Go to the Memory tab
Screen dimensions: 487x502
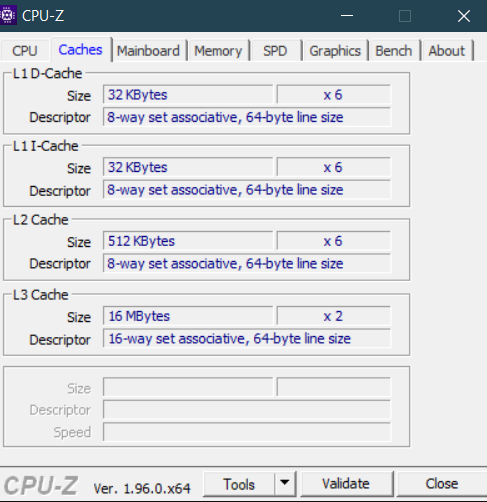tap(218, 51)
